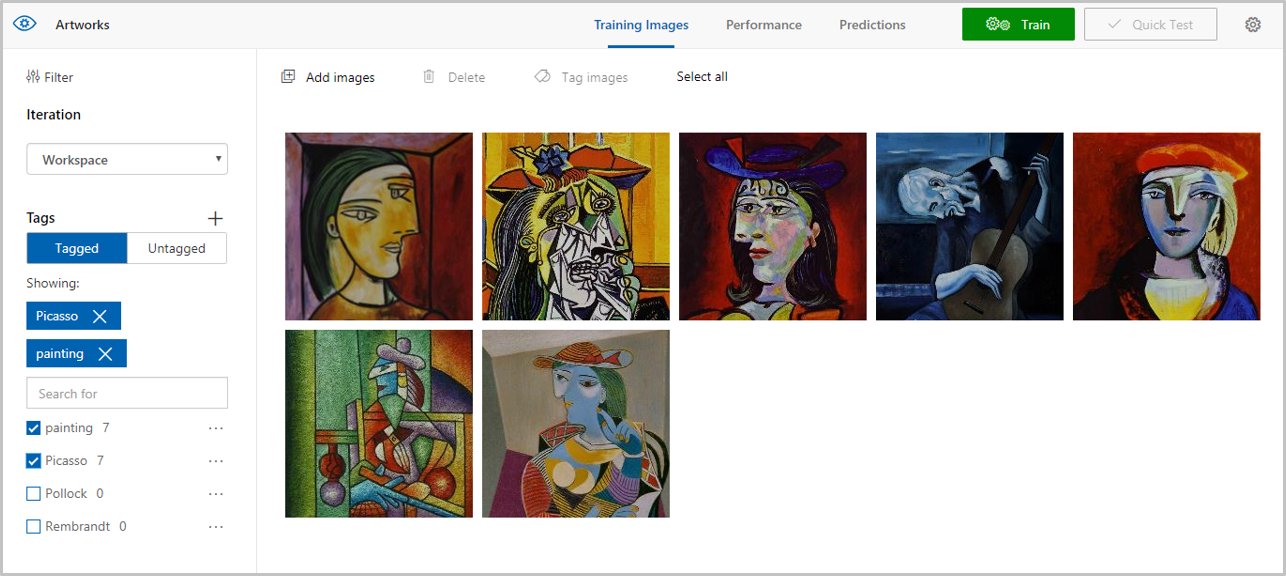The image size is (1286, 576).
Task: Switch to Tagged images view
Action: 77,248
